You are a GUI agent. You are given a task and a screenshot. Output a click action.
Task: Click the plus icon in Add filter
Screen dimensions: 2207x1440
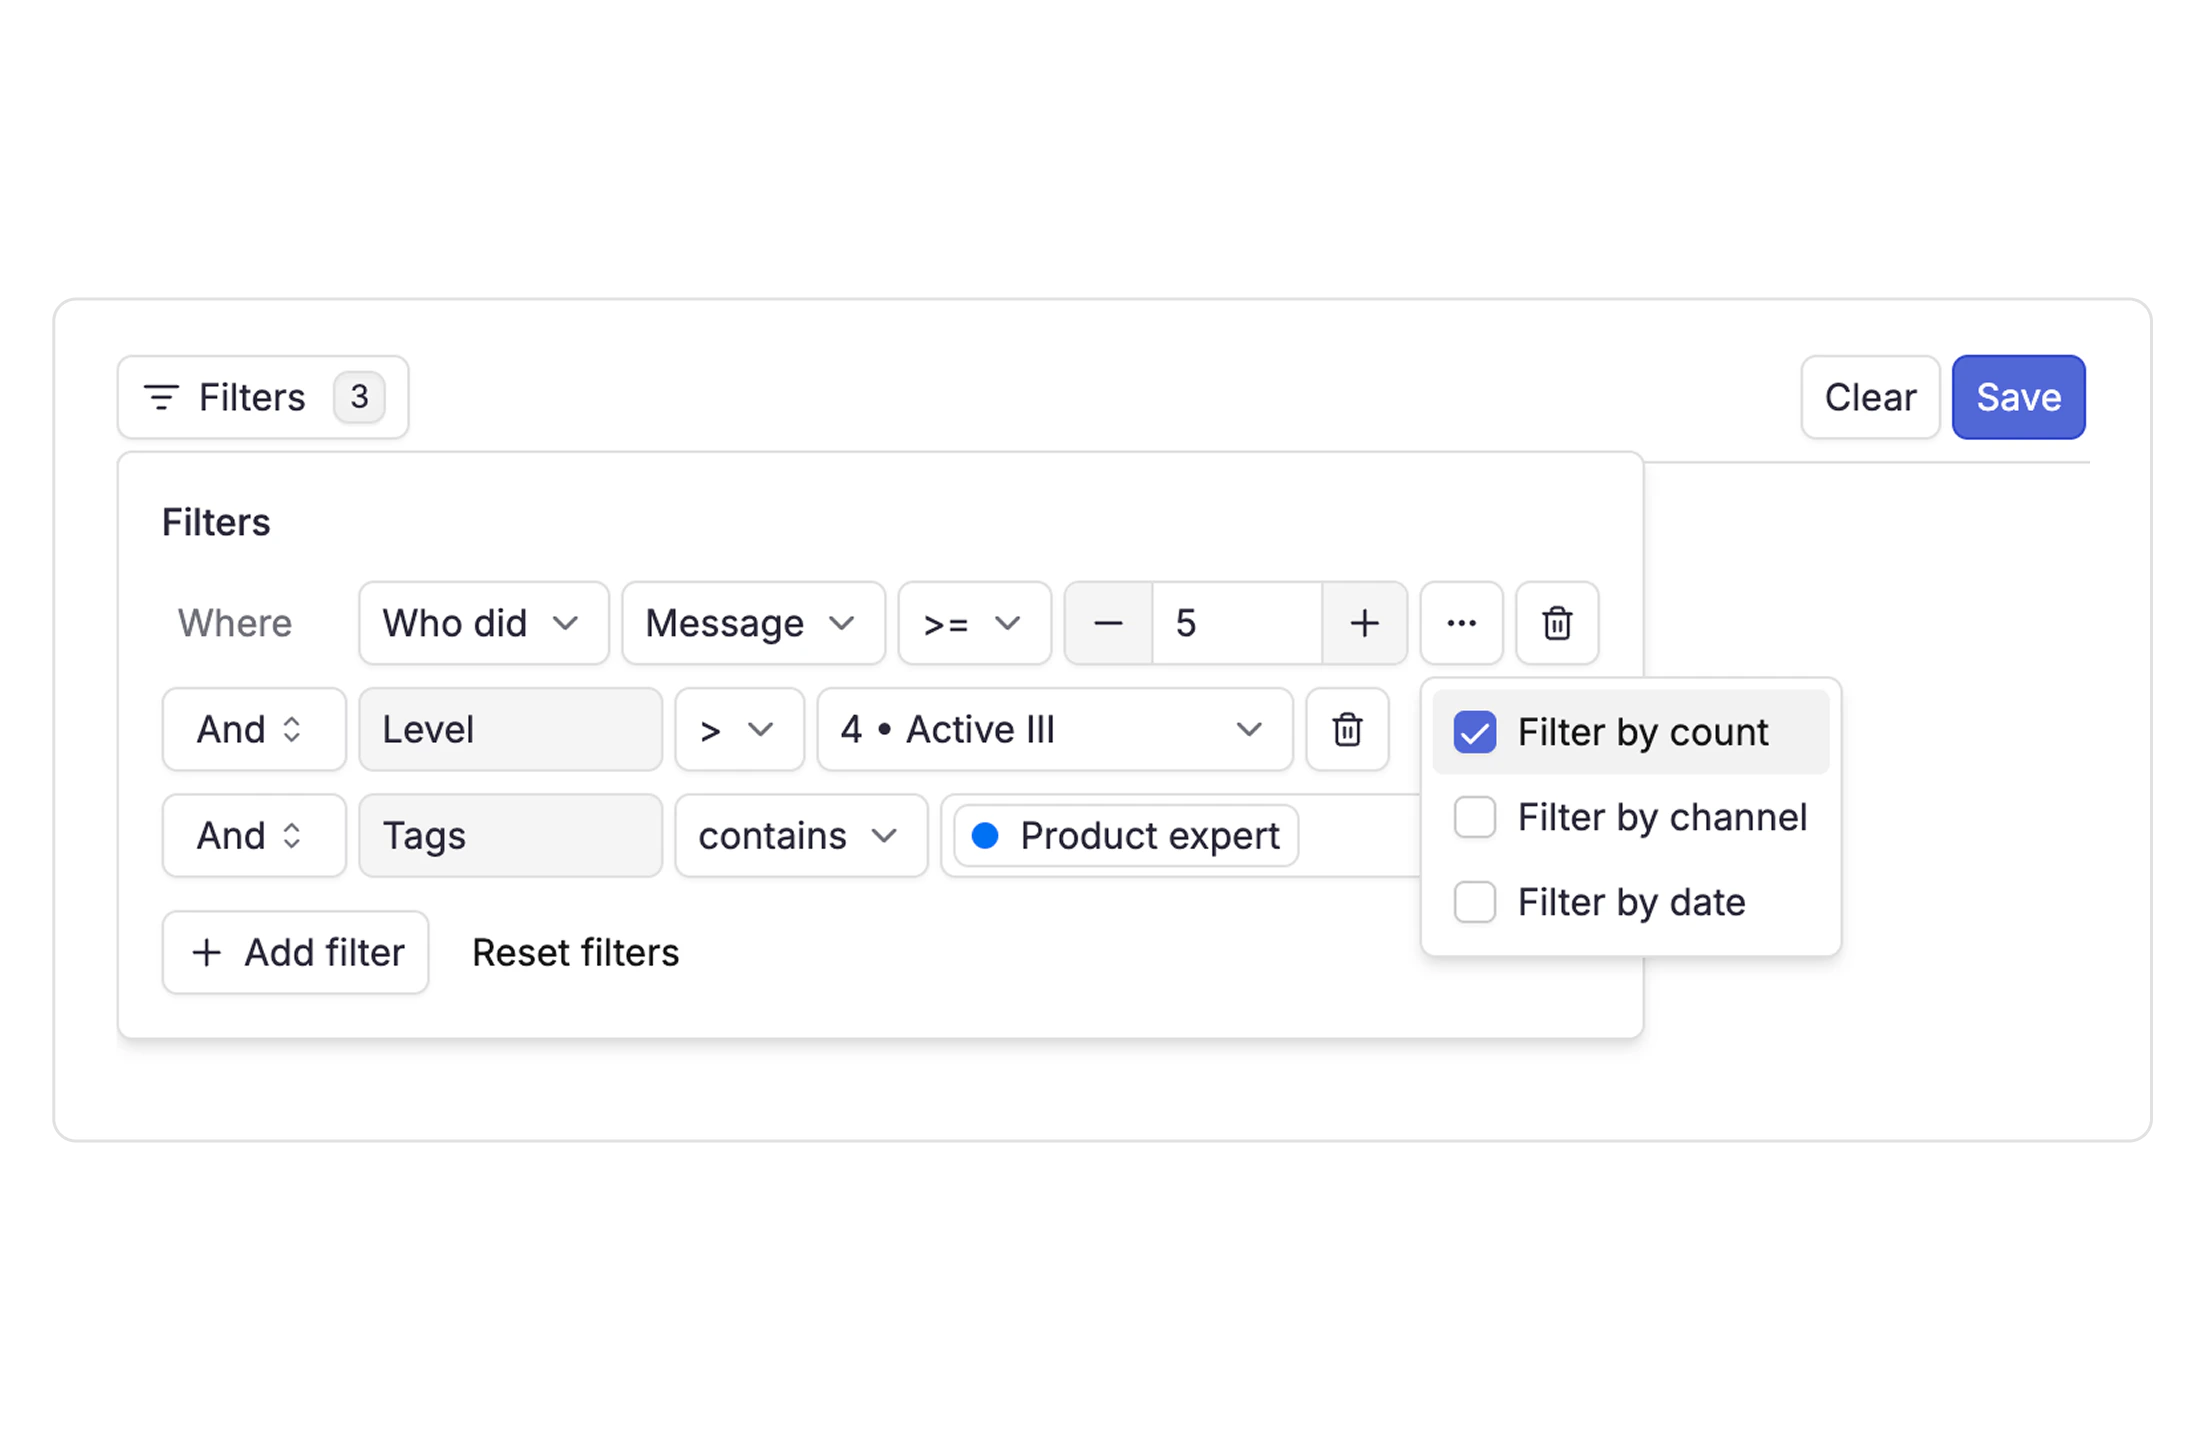(206, 952)
